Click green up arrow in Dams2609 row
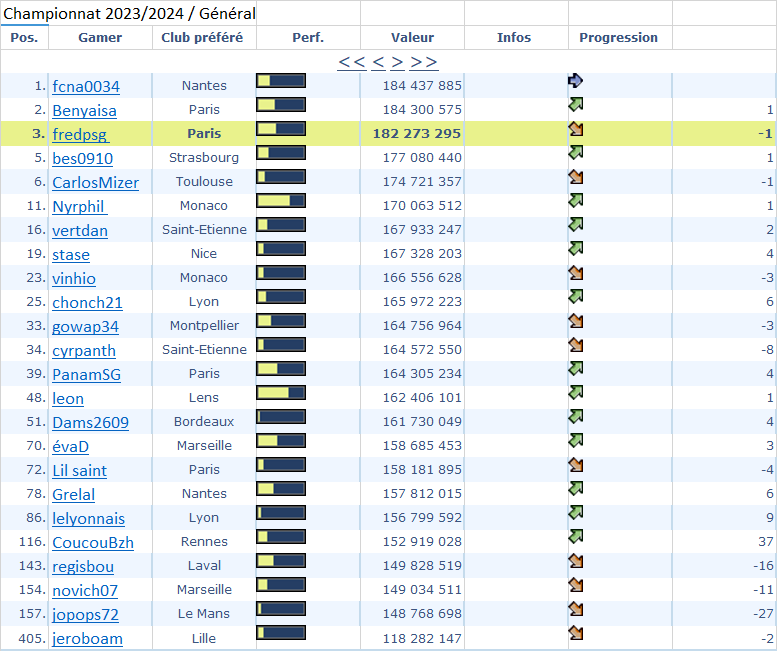The image size is (777, 651). [575, 417]
